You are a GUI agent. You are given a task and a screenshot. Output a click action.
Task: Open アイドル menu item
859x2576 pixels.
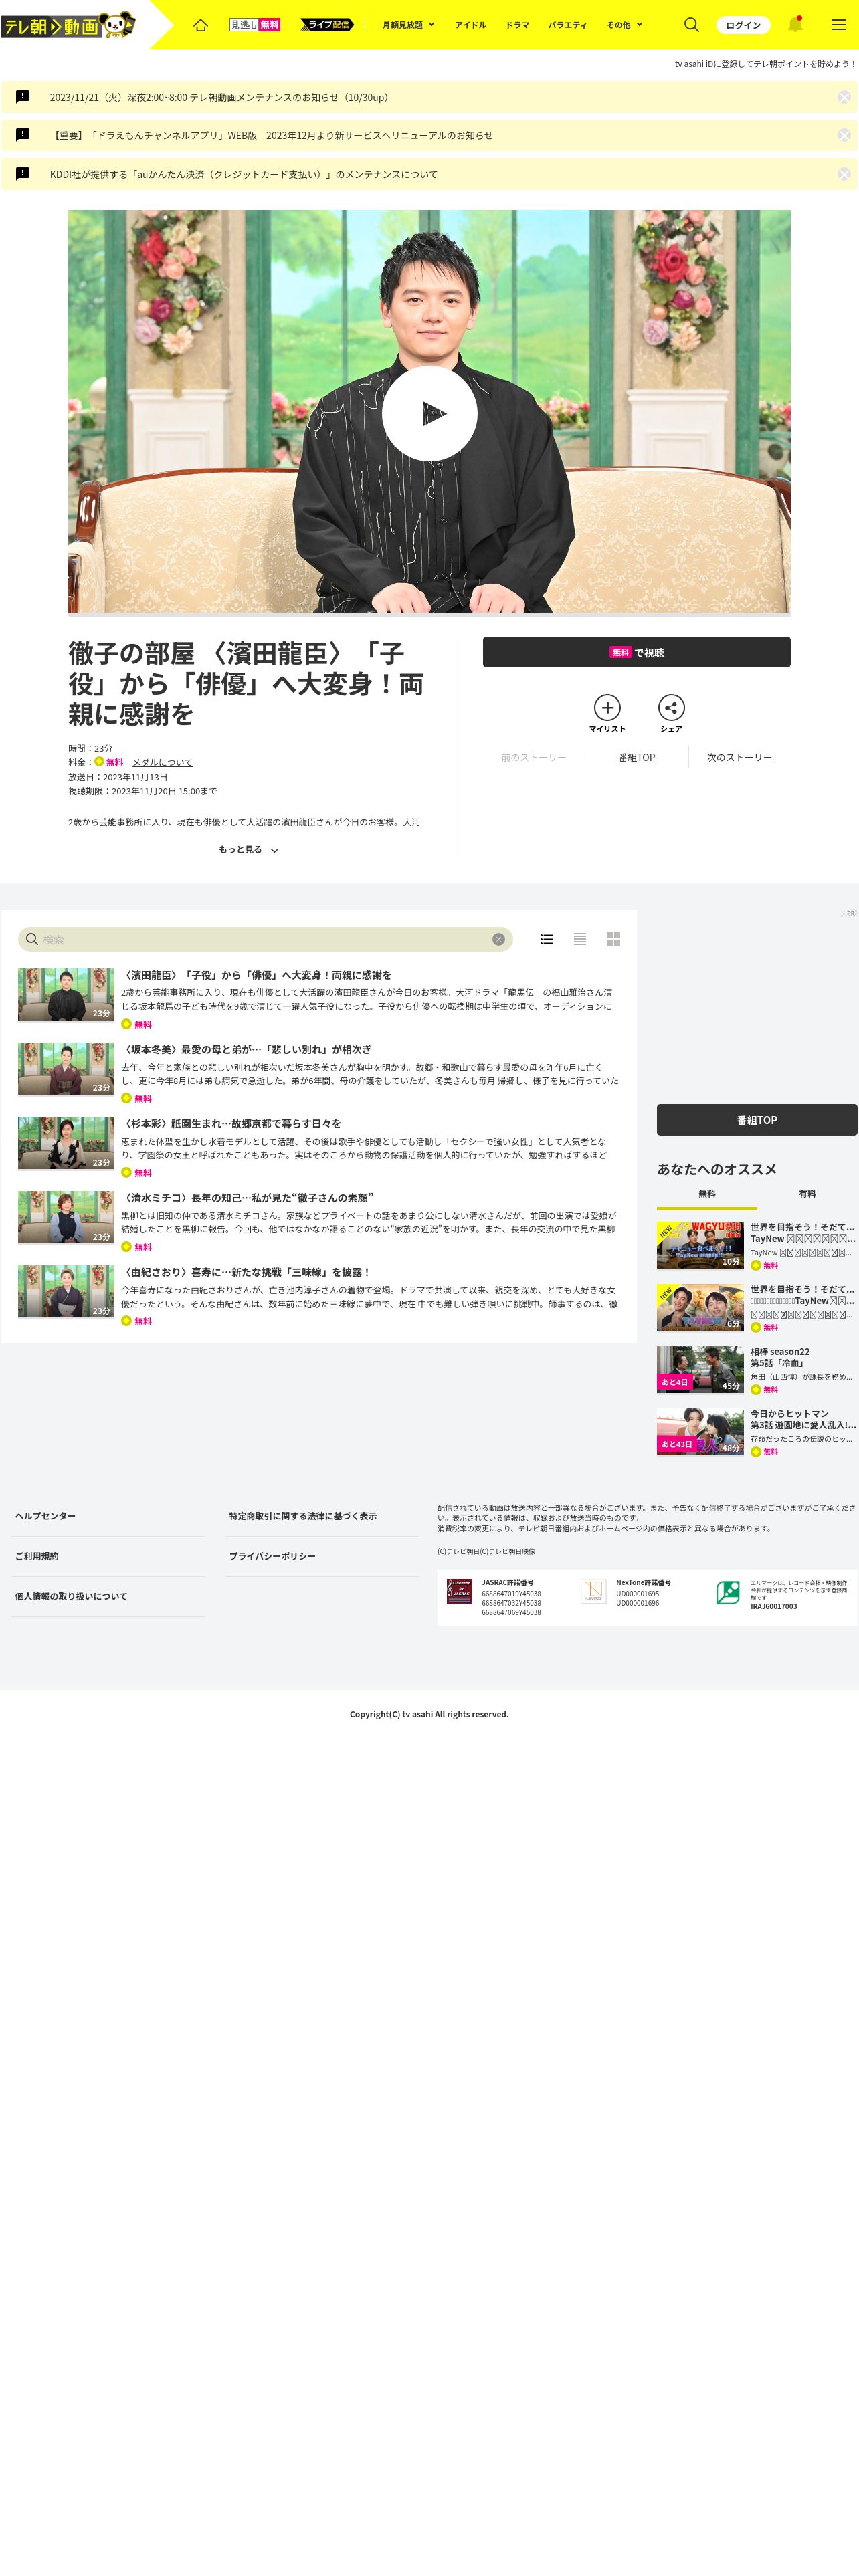[470, 25]
